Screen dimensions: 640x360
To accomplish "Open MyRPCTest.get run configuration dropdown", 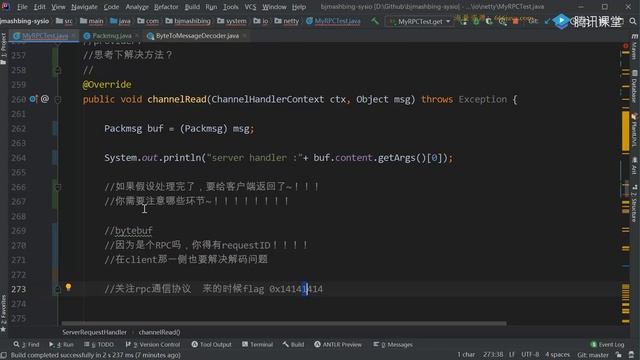I will point(419,21).
